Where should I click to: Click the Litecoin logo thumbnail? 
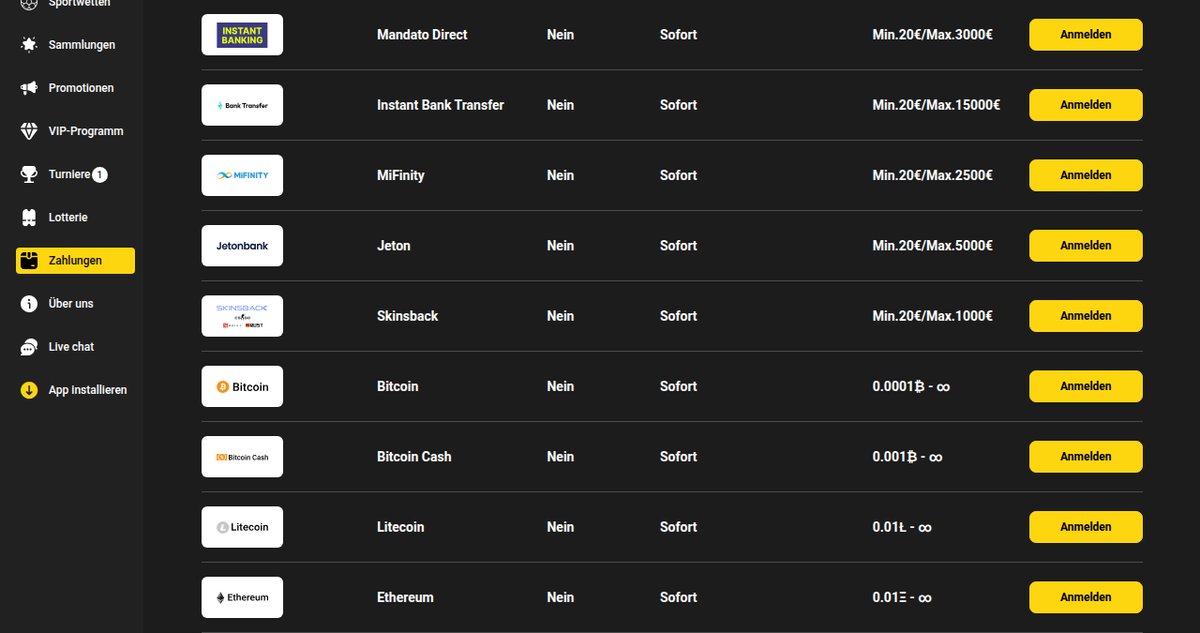[x=242, y=527]
